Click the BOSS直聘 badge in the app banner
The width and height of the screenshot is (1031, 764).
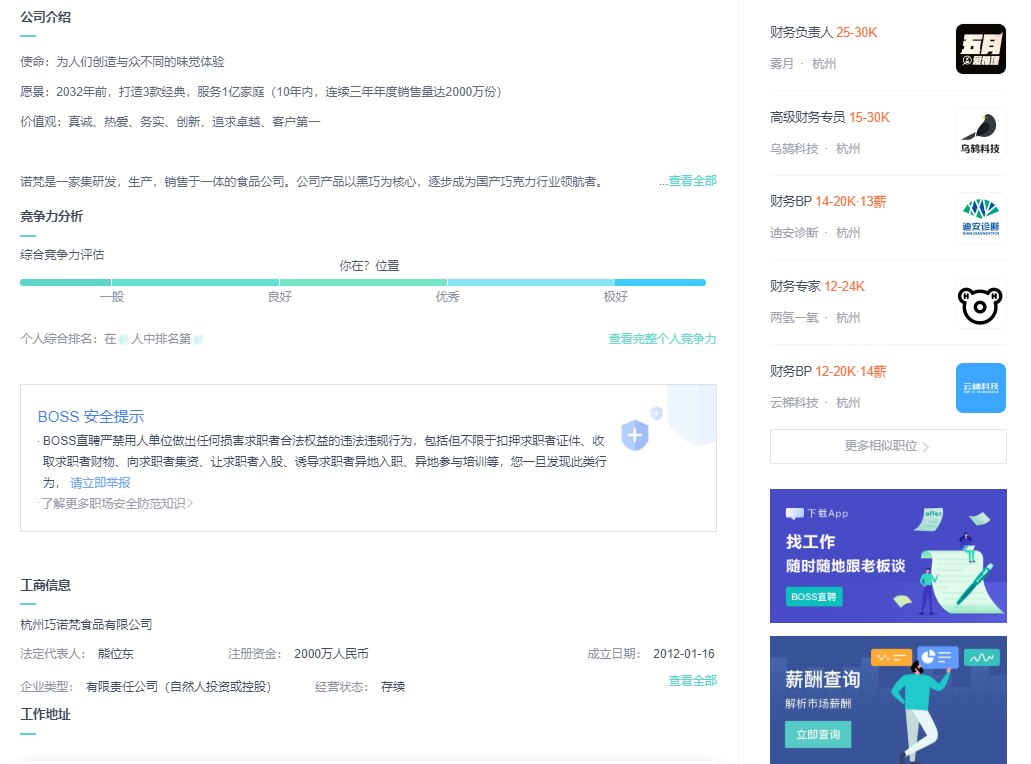point(815,595)
